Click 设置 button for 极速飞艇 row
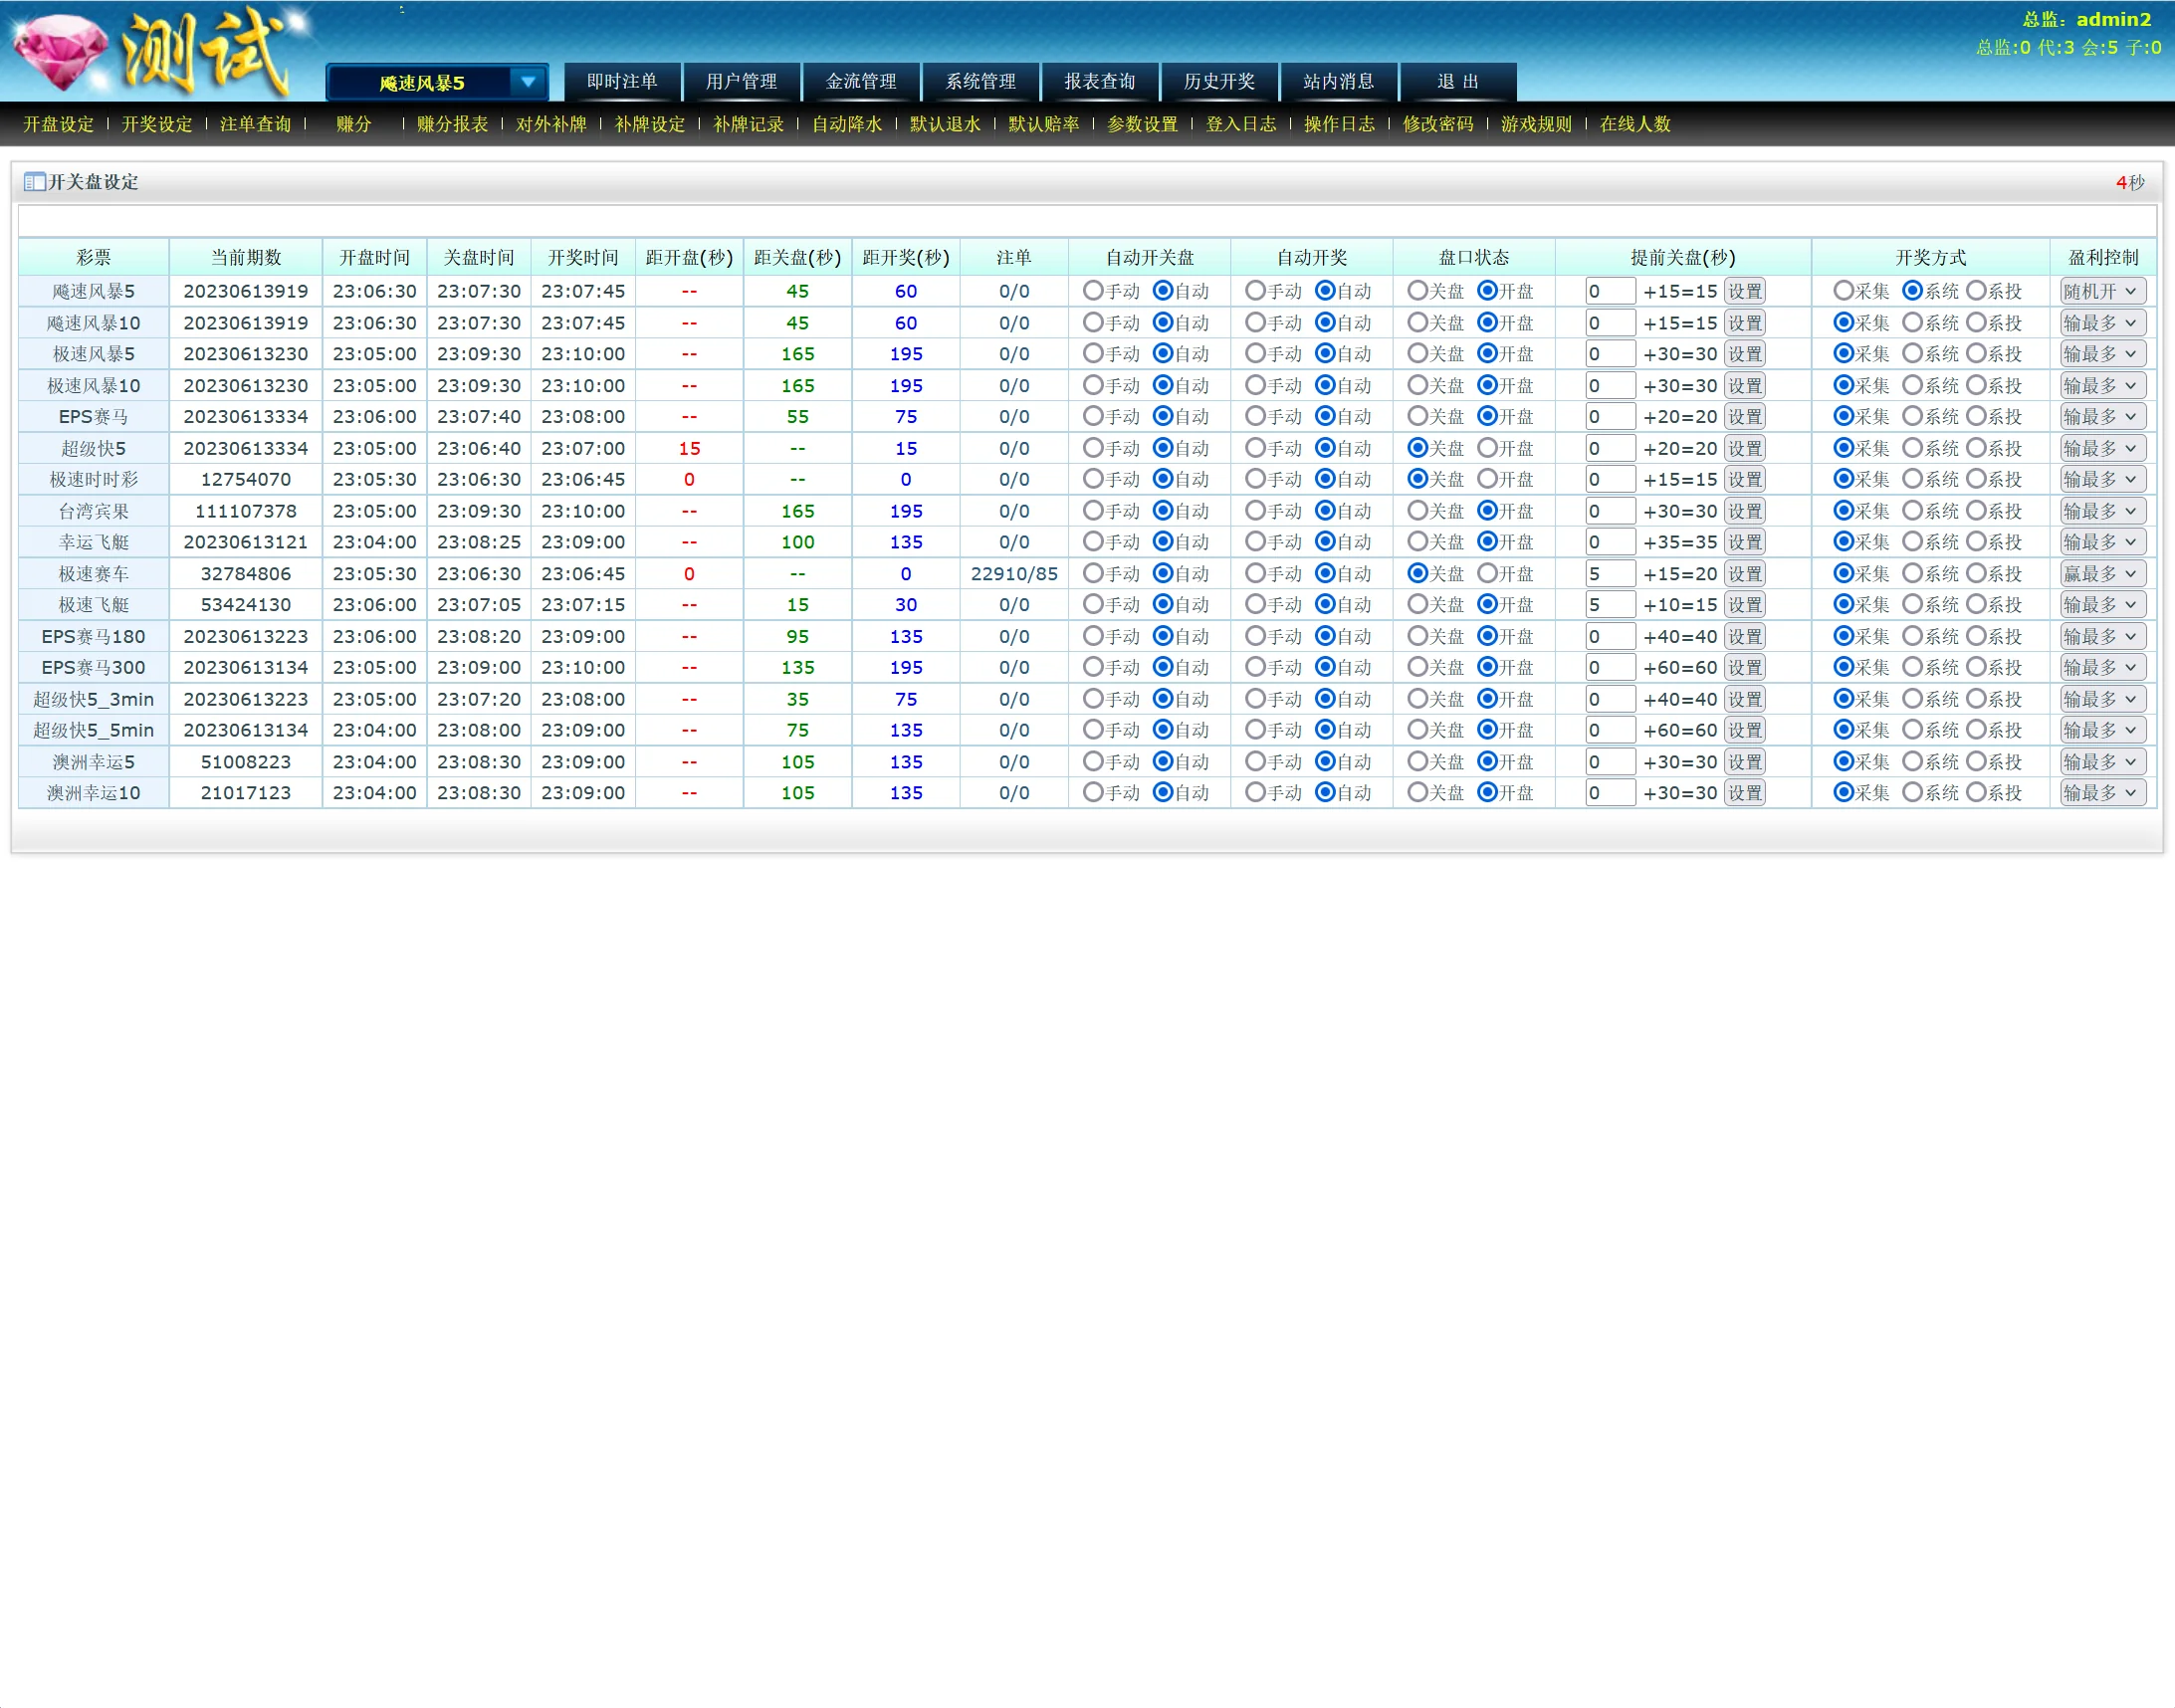 pos(1744,605)
